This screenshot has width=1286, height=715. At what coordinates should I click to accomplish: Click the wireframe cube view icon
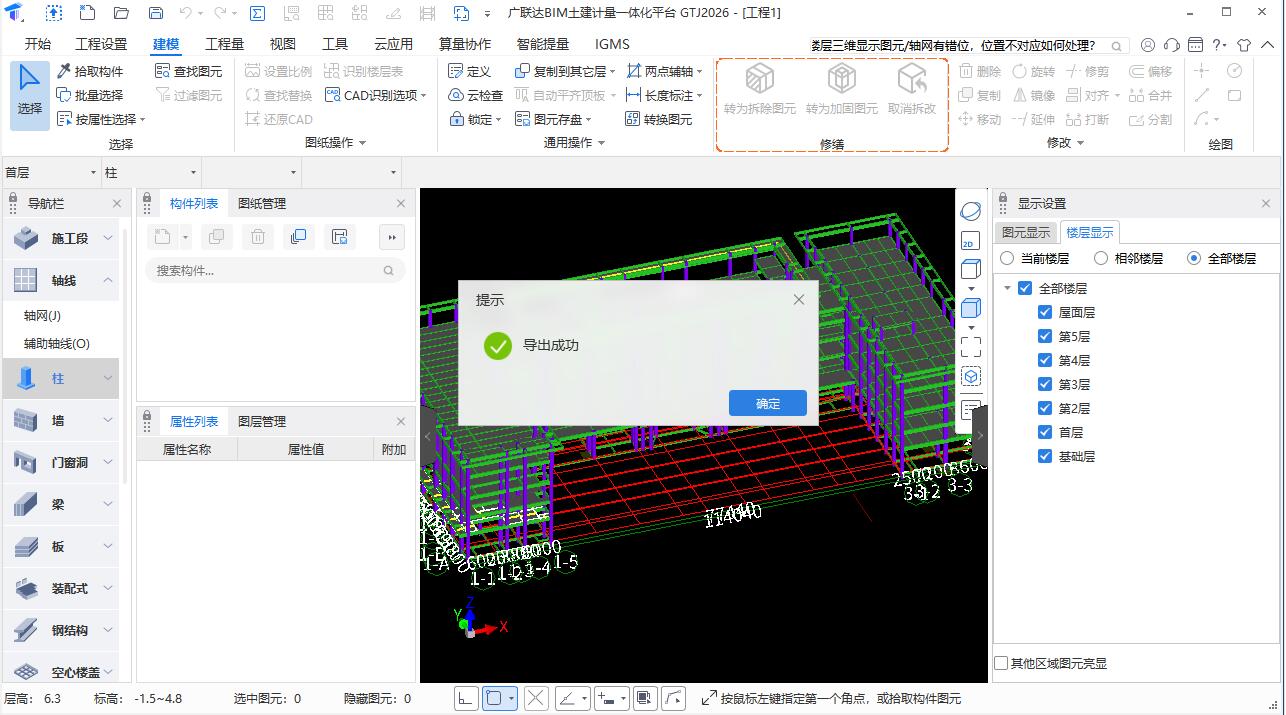970,269
